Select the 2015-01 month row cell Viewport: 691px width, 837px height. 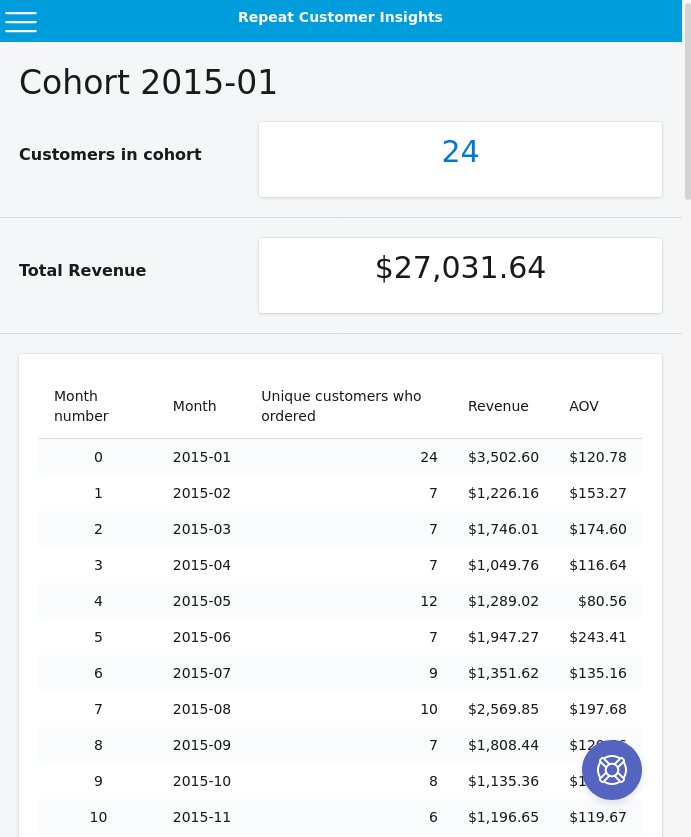pyautogui.click(x=201, y=457)
